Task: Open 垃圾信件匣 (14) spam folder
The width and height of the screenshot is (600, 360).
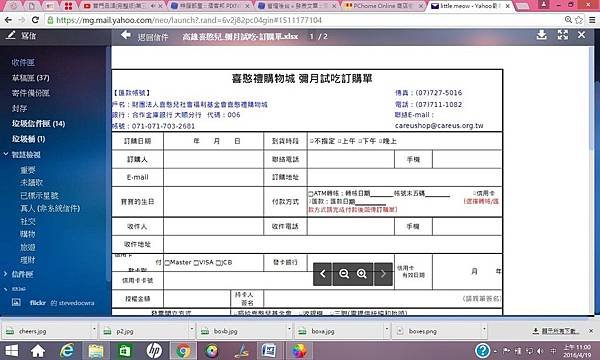Action: (38, 124)
